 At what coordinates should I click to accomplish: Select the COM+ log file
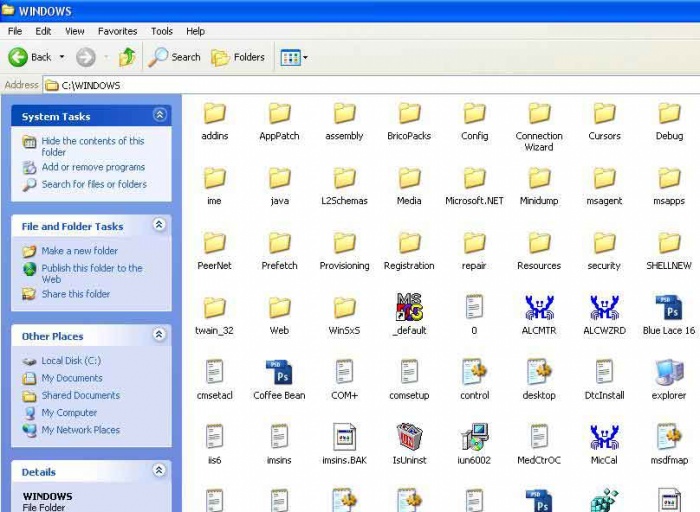pos(345,379)
